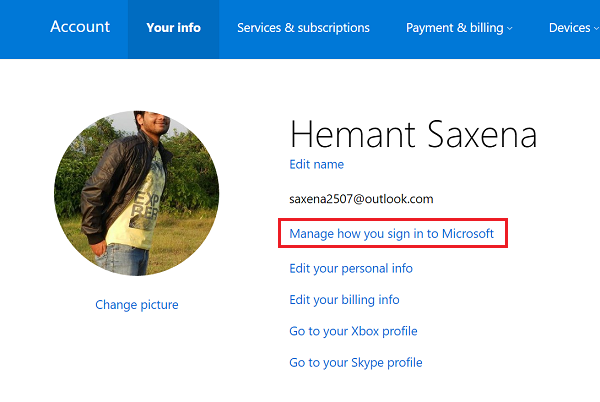Expand the chevron beside Devices
Viewport: 600px width, 402px height.
pos(595,29)
